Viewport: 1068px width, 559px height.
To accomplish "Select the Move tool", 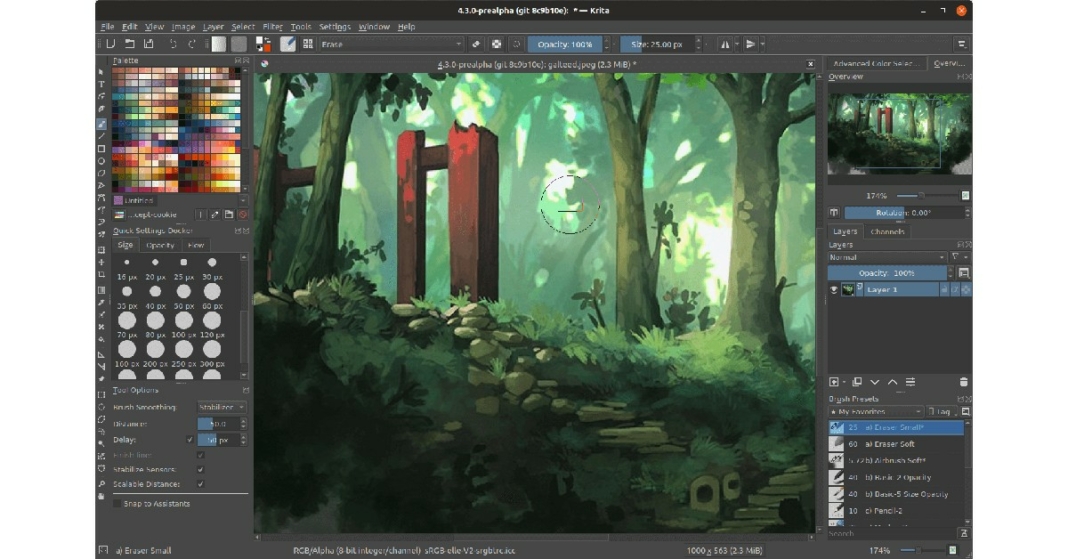I will pyautogui.click(x=101, y=262).
